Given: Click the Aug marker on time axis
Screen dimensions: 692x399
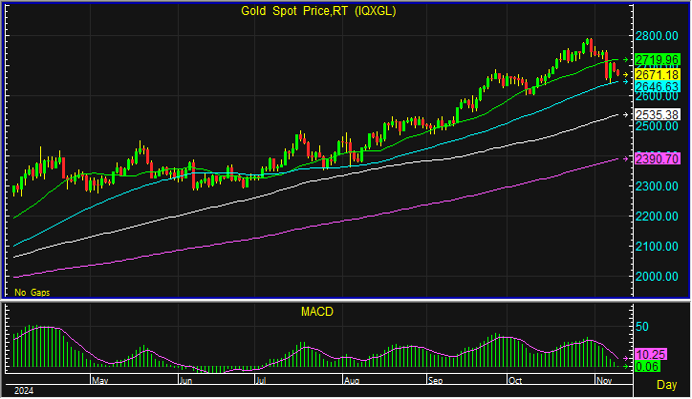Looking at the screenshot, I should click(352, 380).
